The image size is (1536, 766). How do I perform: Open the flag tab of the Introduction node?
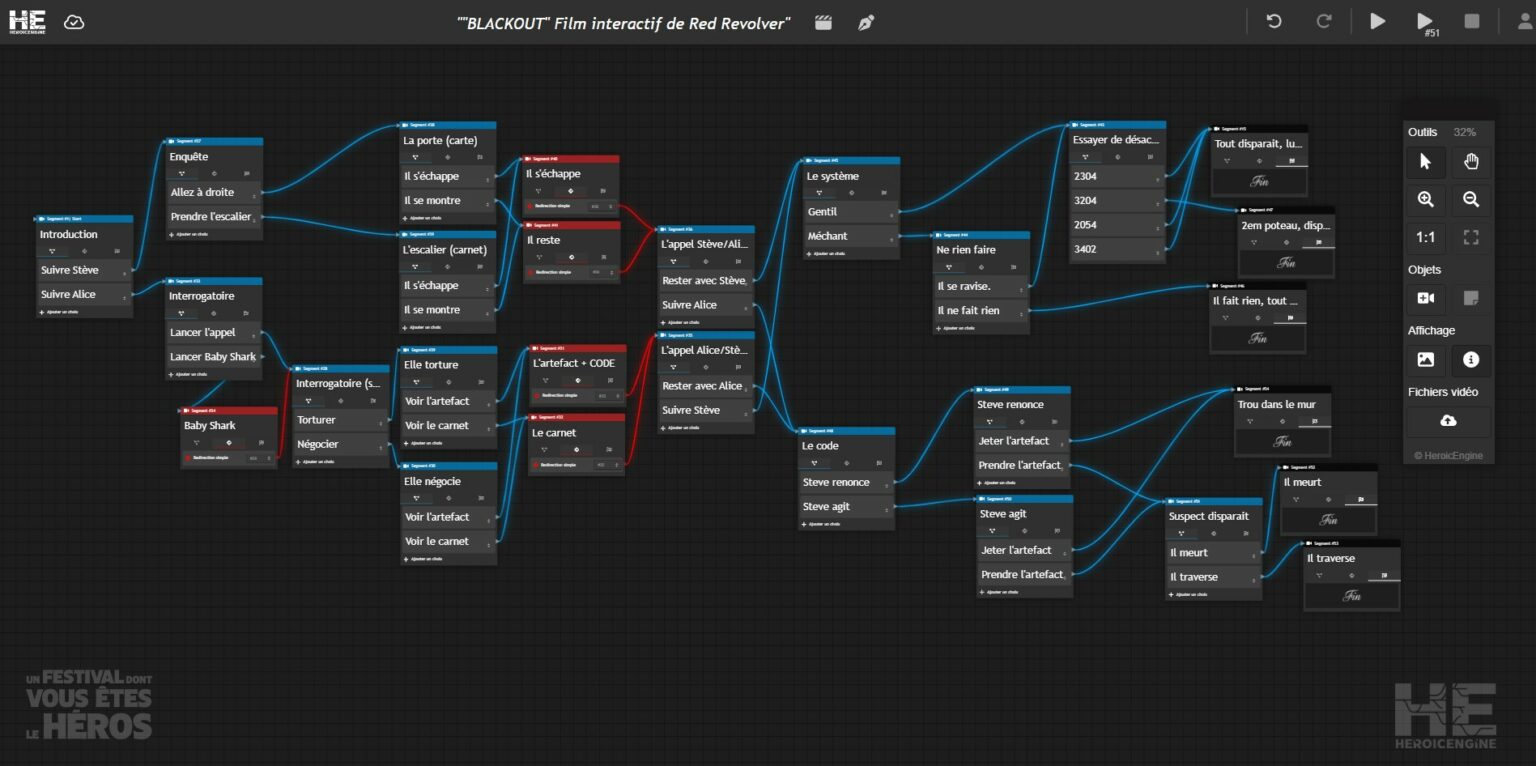tap(117, 251)
